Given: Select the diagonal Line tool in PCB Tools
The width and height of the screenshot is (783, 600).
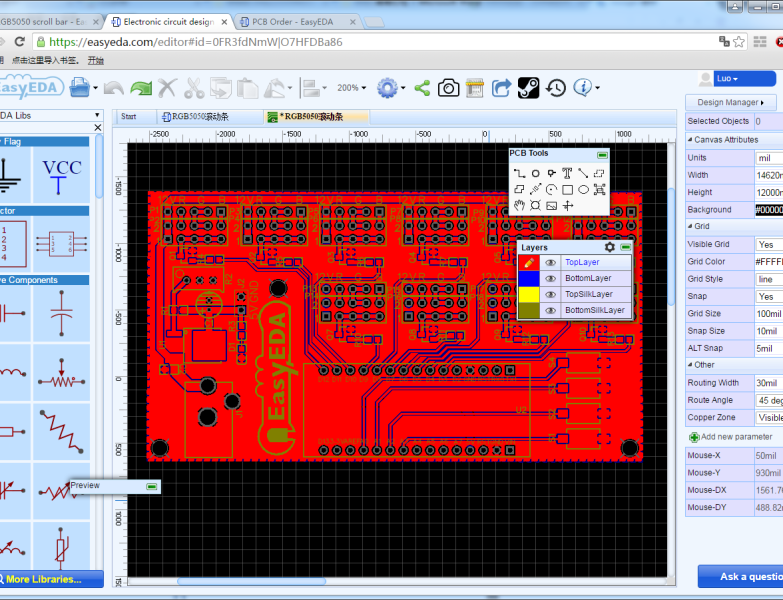Looking at the screenshot, I should (x=583, y=174).
